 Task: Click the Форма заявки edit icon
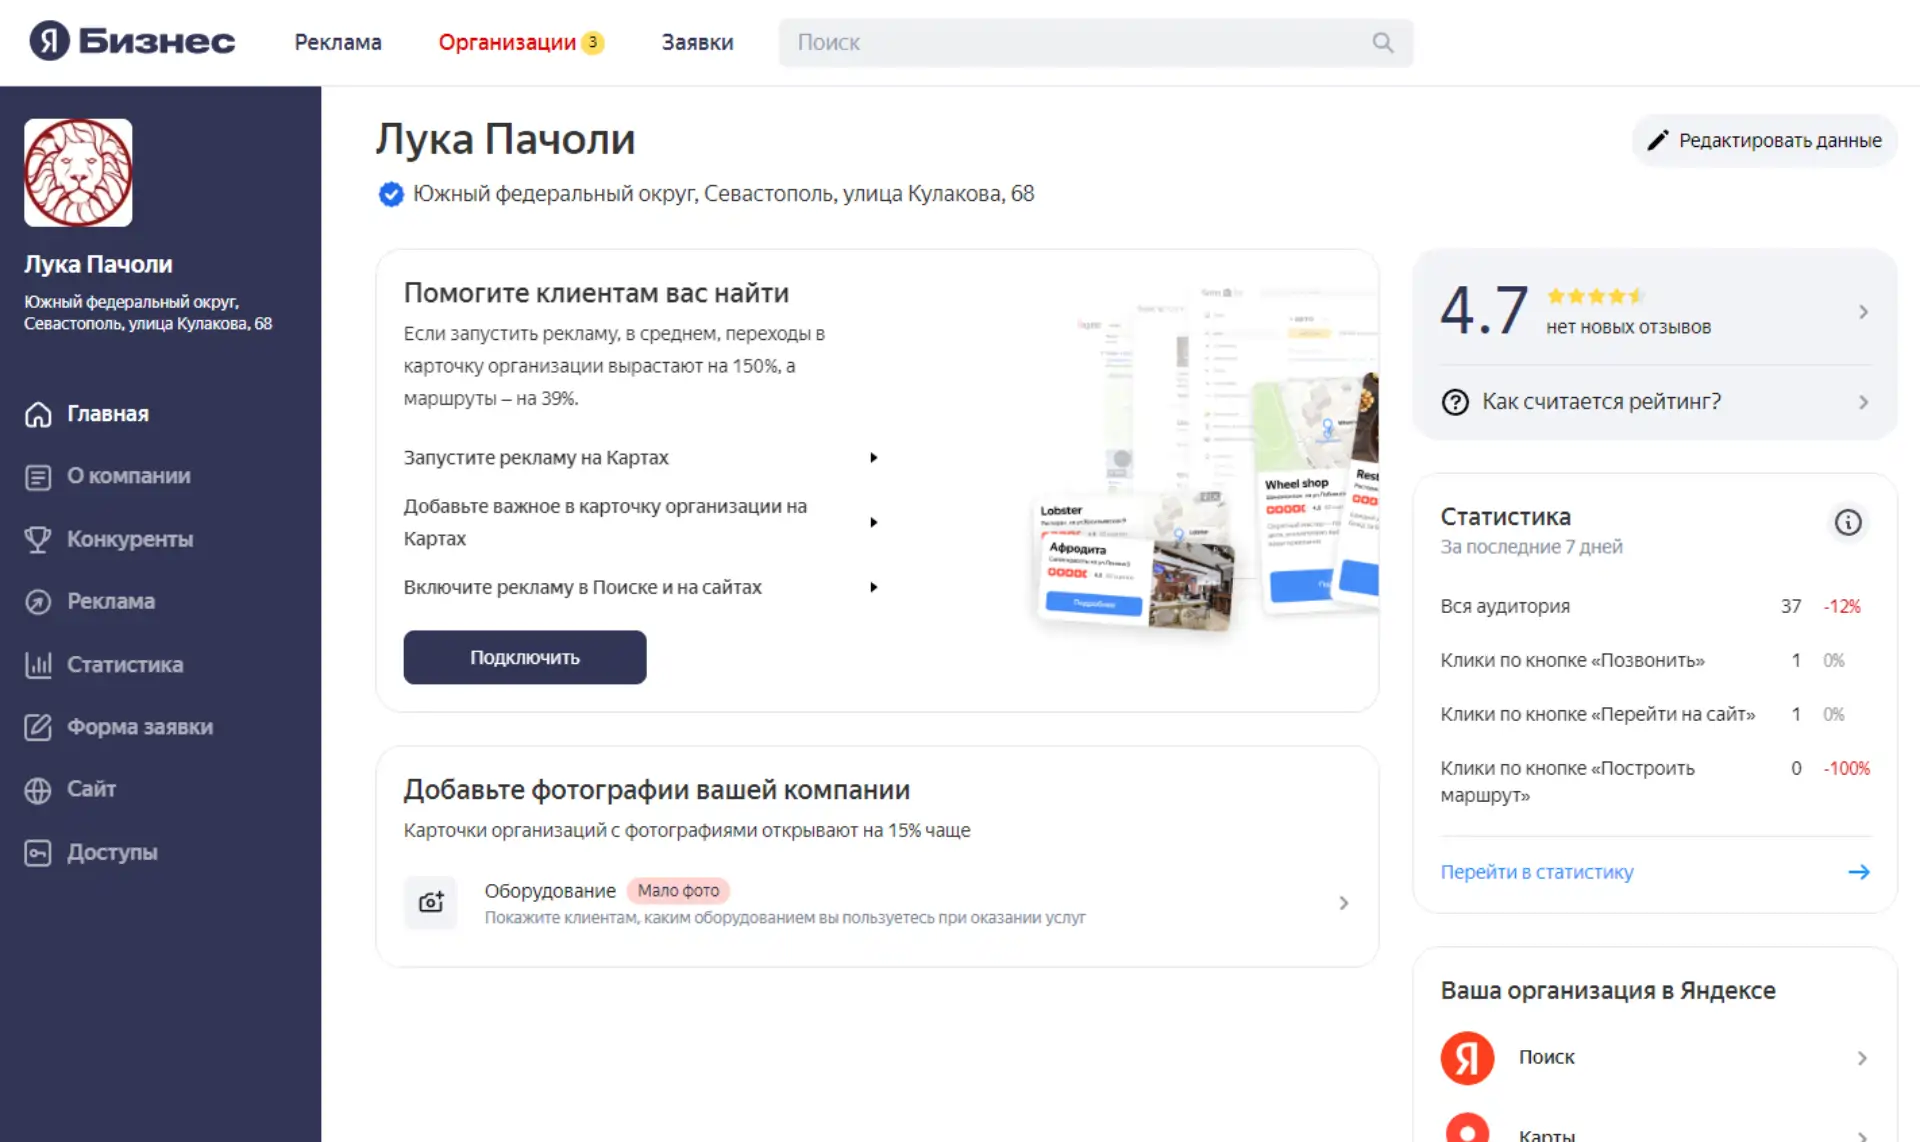pos(38,727)
